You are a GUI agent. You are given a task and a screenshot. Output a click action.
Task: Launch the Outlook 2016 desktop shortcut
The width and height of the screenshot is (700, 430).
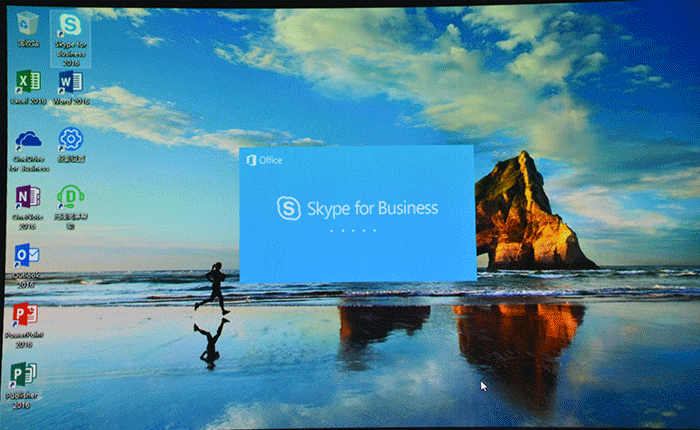pyautogui.click(x=27, y=255)
